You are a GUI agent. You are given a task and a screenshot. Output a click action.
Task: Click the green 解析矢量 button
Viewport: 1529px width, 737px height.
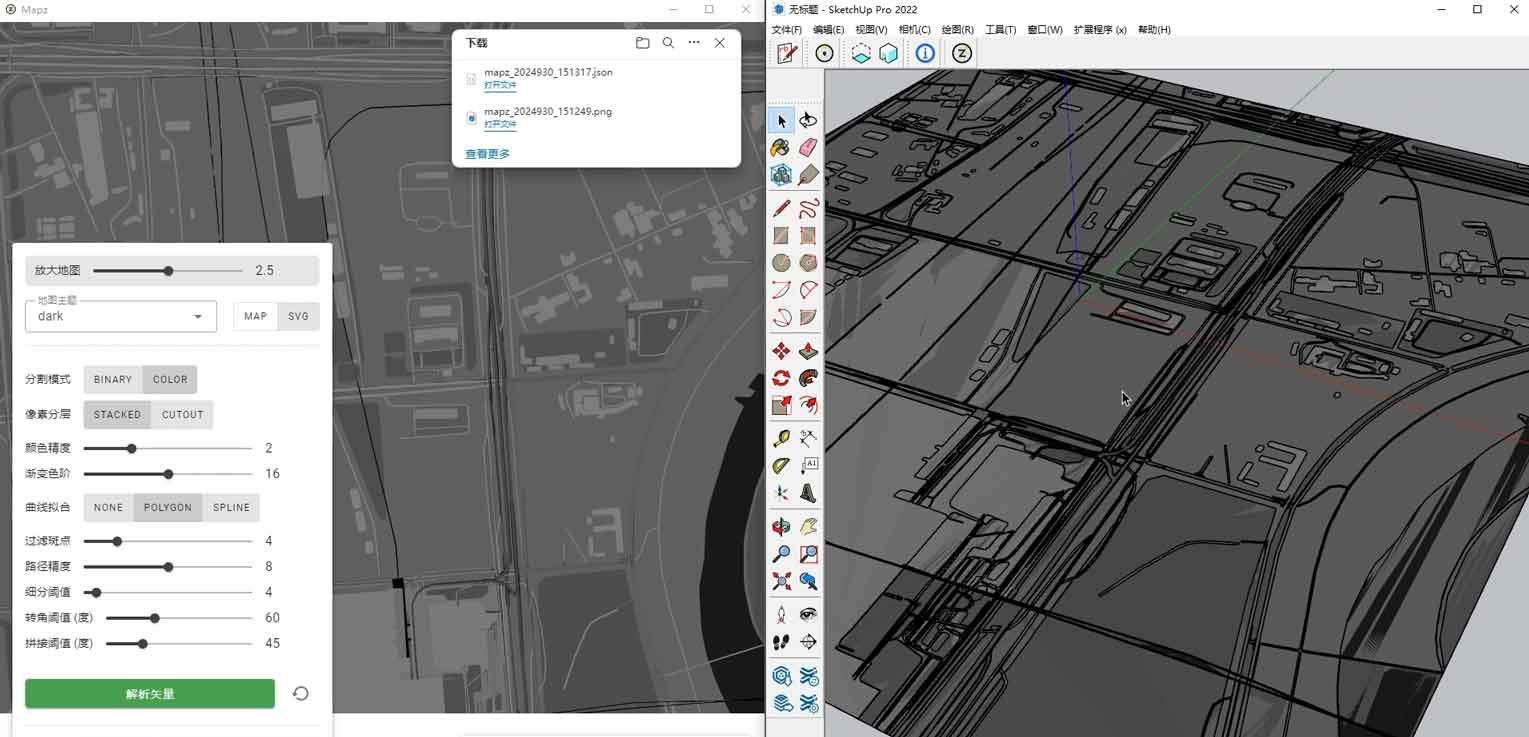click(x=150, y=694)
